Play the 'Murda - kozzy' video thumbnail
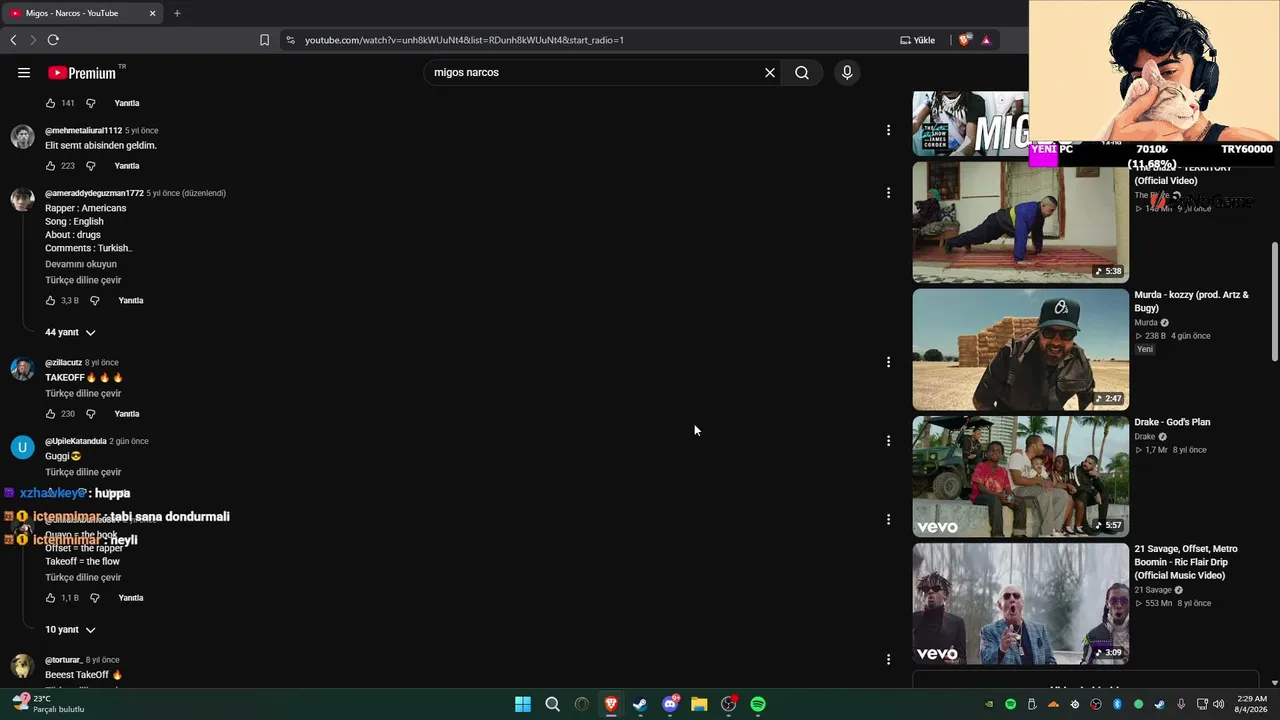The image size is (1280, 720). coord(1020,350)
